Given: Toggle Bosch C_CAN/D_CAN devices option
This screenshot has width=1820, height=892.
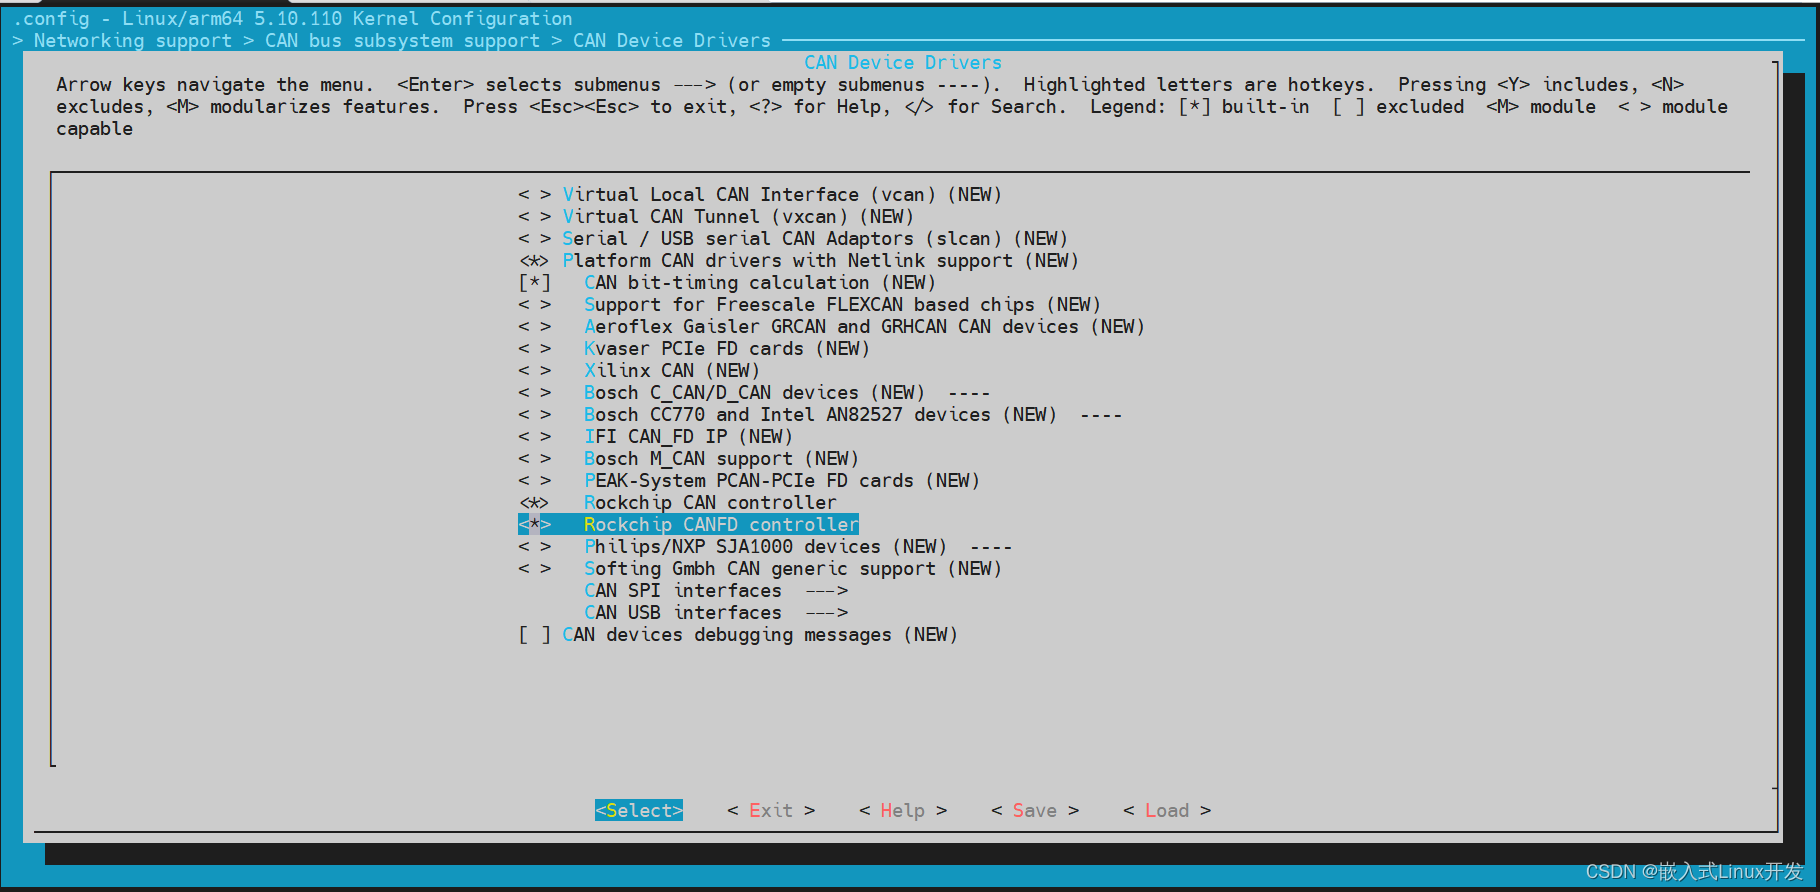Looking at the screenshot, I should tap(754, 393).
